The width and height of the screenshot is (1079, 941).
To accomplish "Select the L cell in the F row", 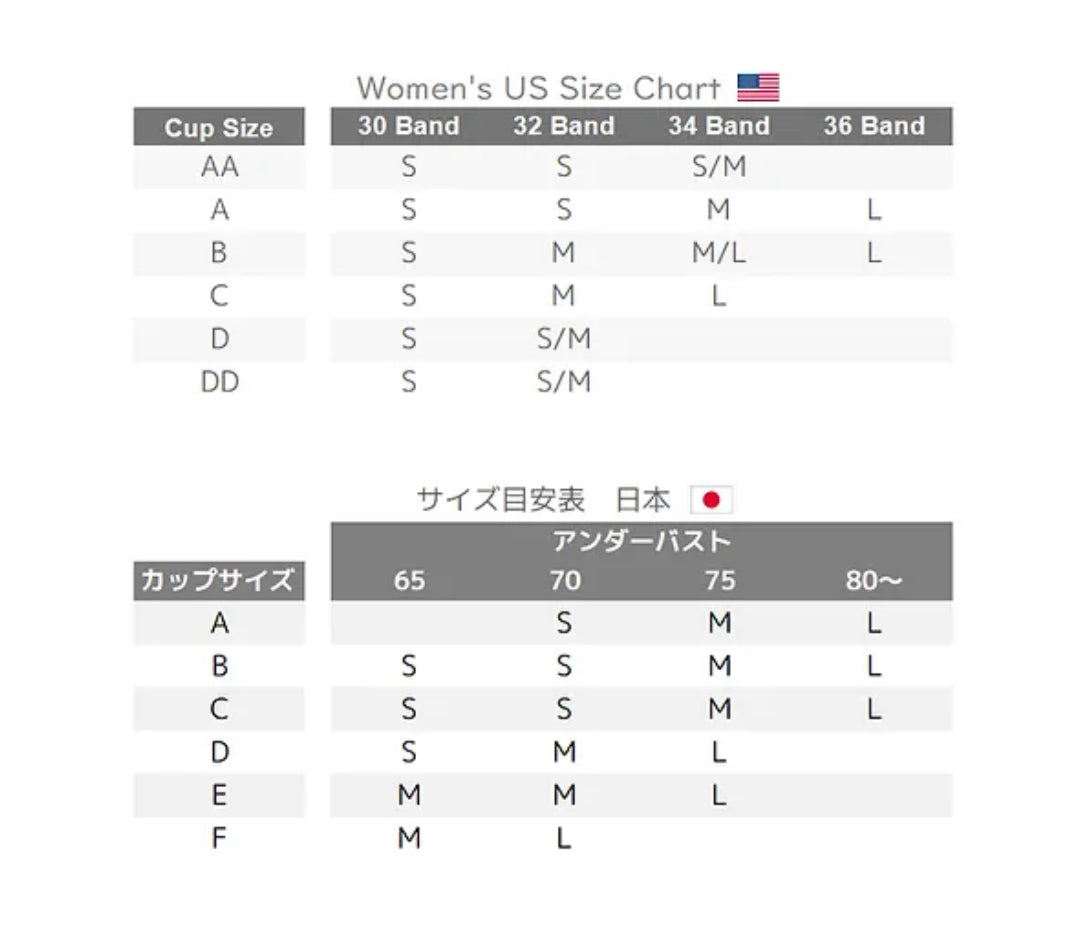I will tap(564, 838).
